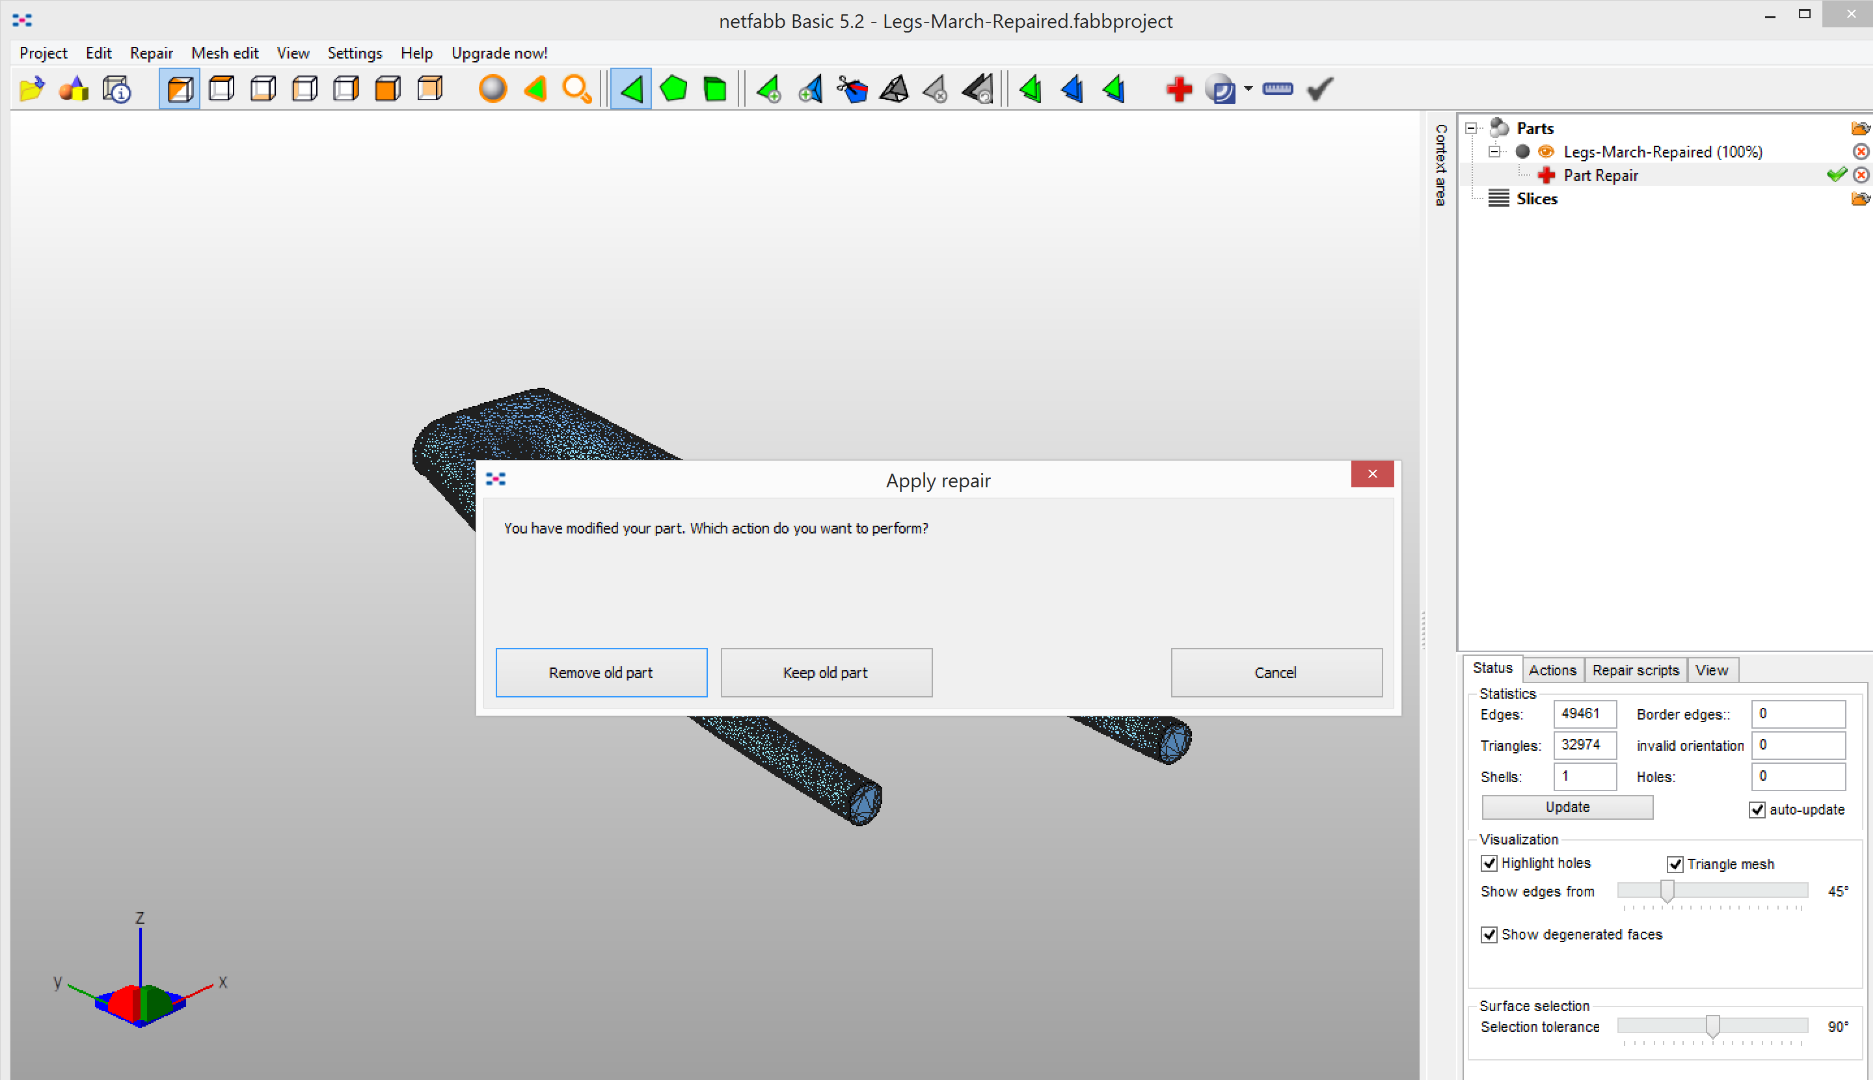The image size is (1873, 1080).
Task: Switch to the Repair scripts tab
Action: 1636,670
